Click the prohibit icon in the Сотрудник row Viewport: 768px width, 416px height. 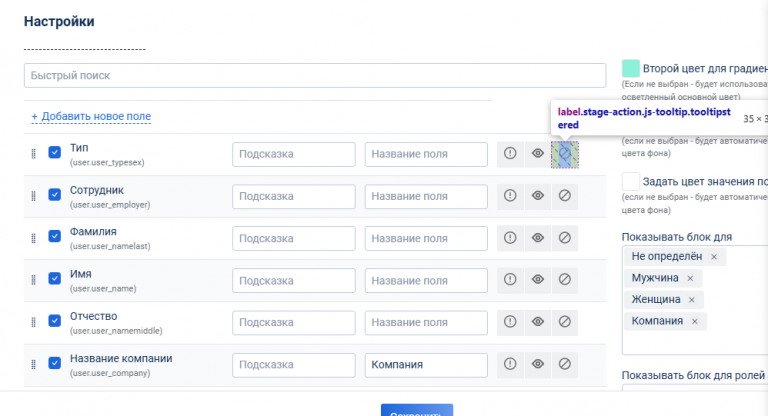tap(565, 196)
